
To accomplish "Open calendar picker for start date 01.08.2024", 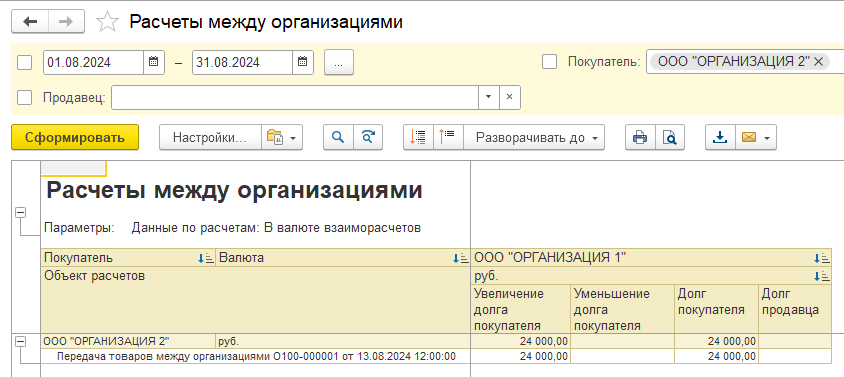I will 153,62.
